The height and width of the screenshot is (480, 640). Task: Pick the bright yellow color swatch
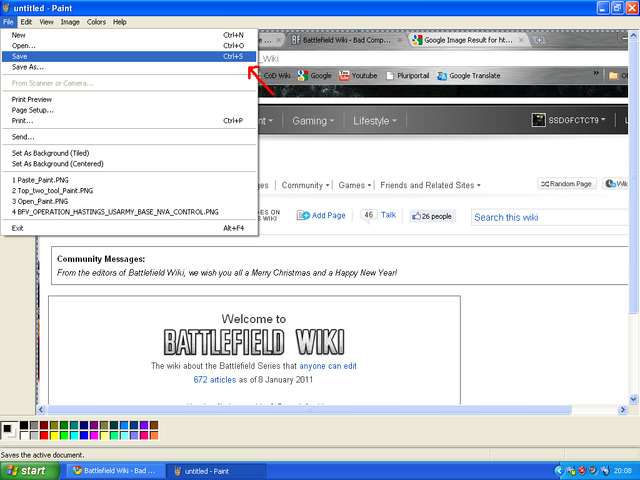(x=54, y=436)
